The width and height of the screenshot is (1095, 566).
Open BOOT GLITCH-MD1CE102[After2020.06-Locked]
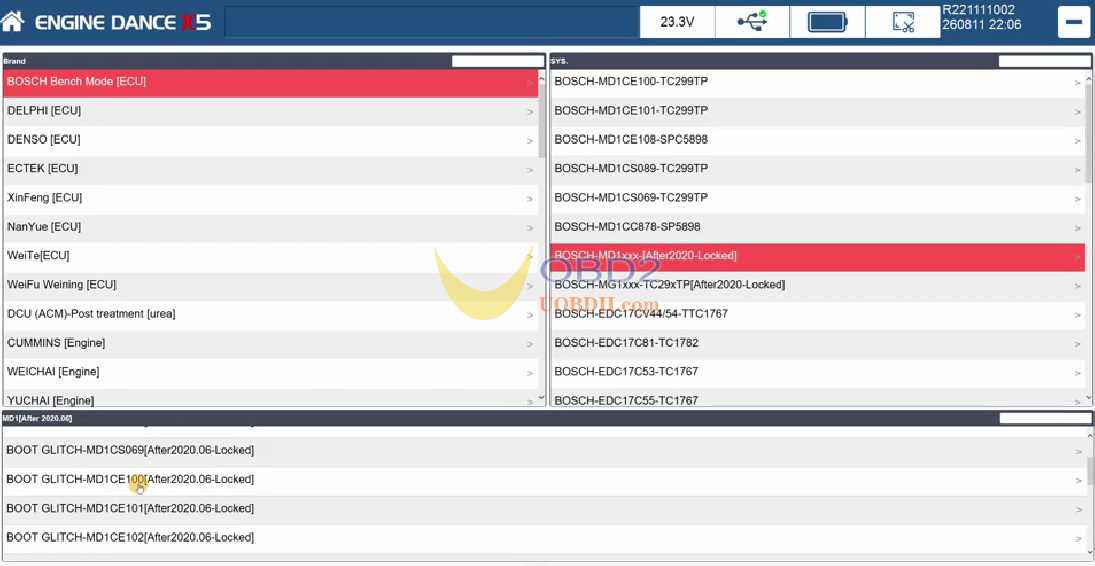click(545, 539)
